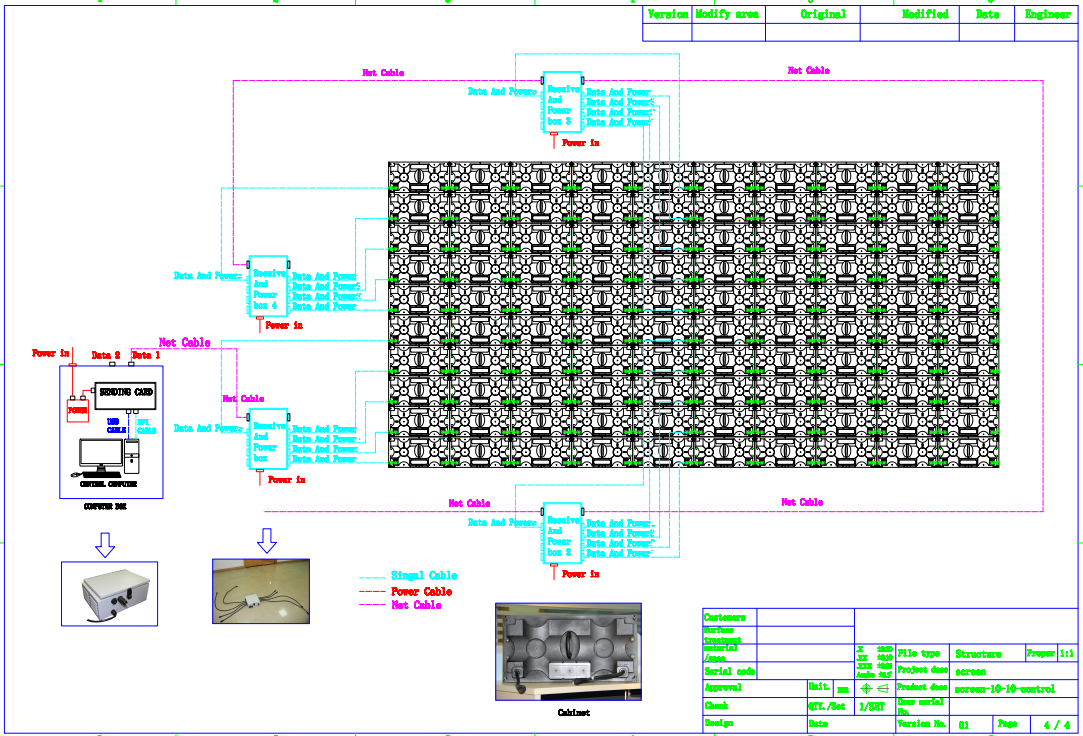Select the Data 1 port label

[x=146, y=355]
